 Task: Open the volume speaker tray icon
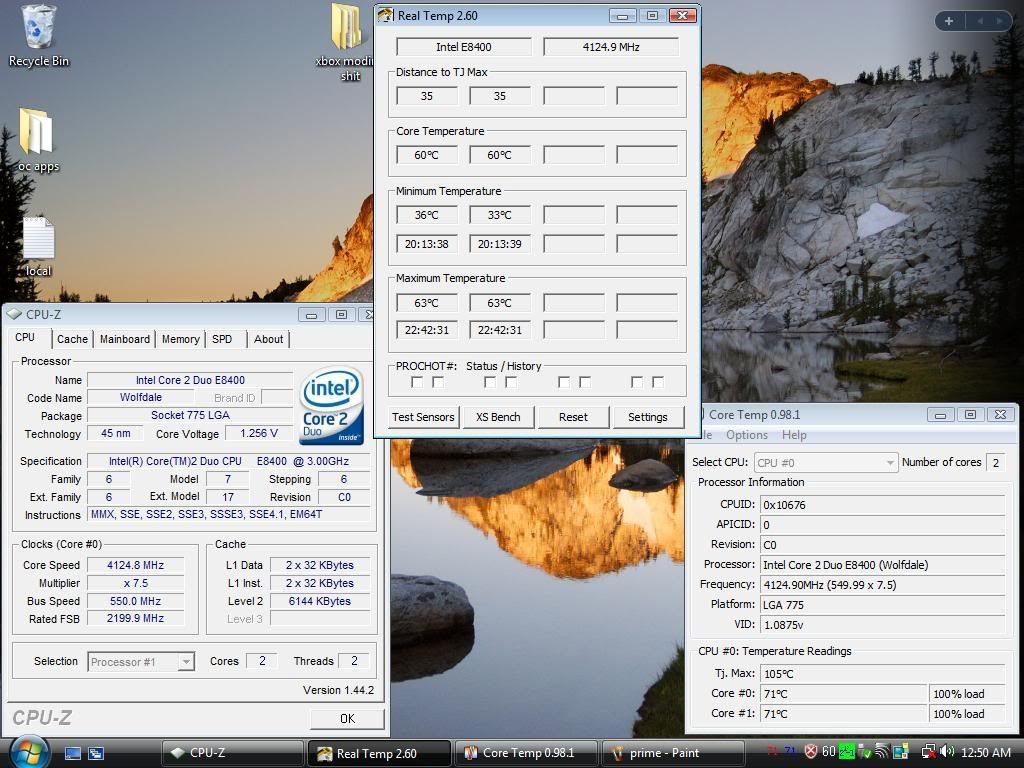click(948, 752)
